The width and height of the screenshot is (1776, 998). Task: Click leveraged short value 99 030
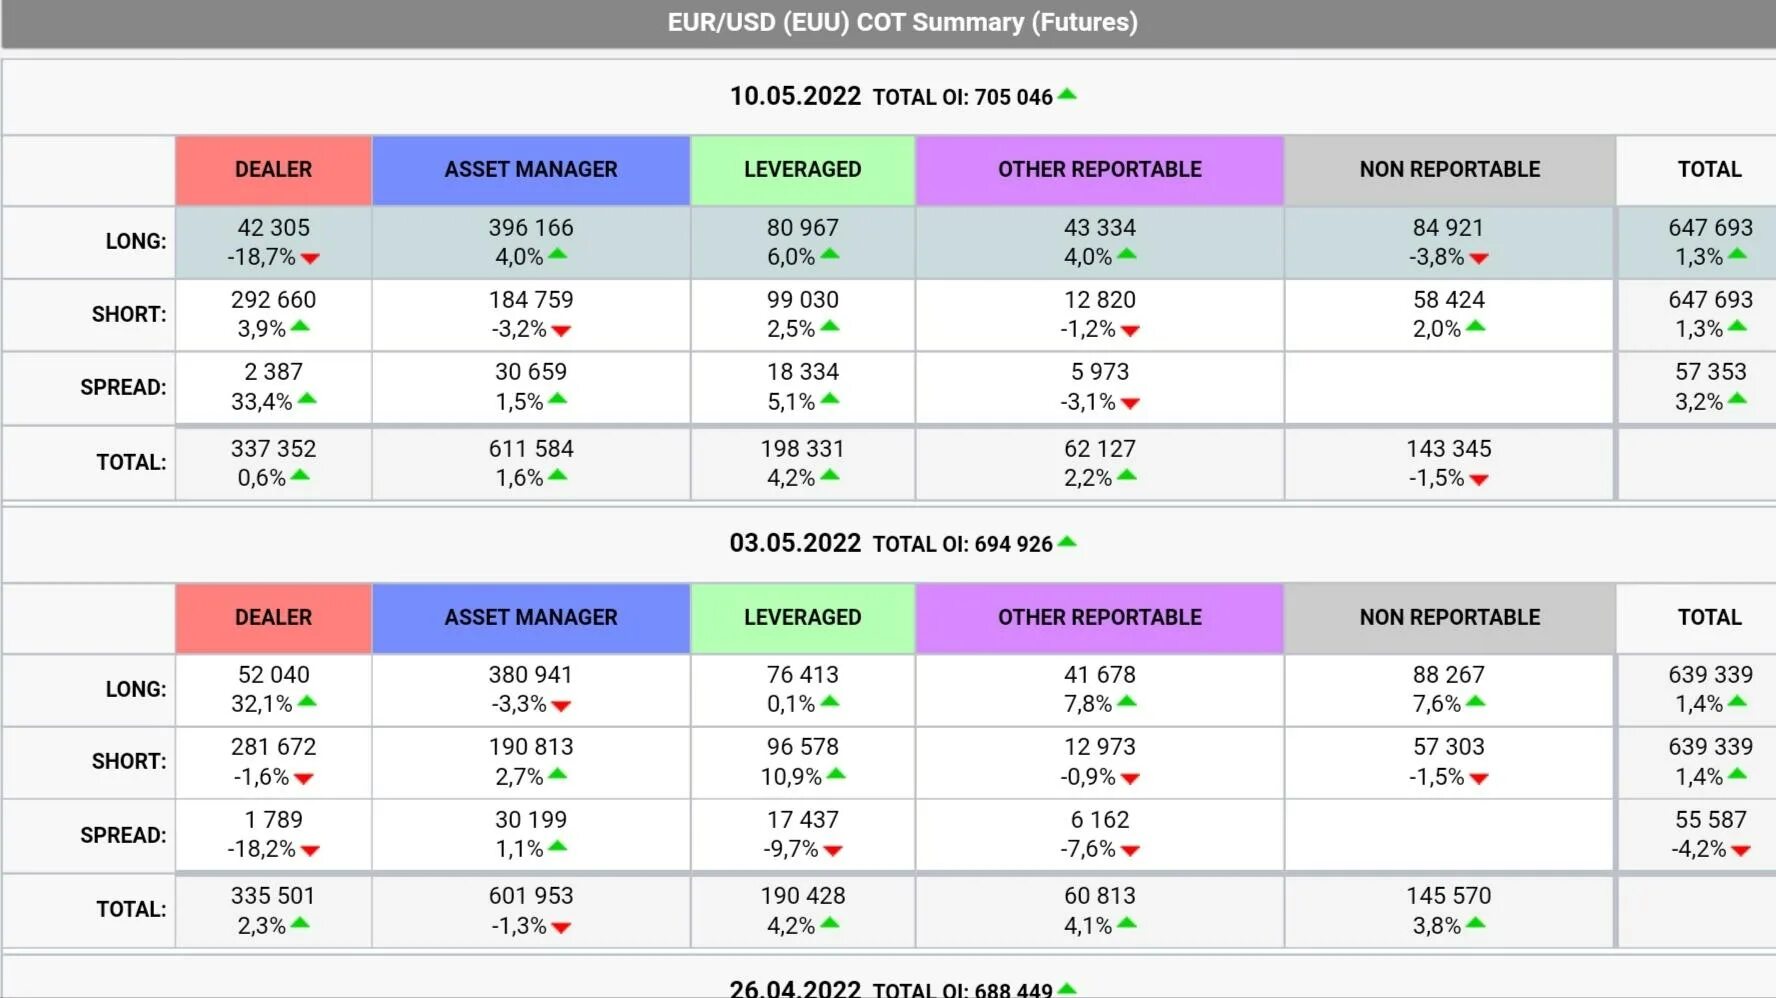coord(803,300)
